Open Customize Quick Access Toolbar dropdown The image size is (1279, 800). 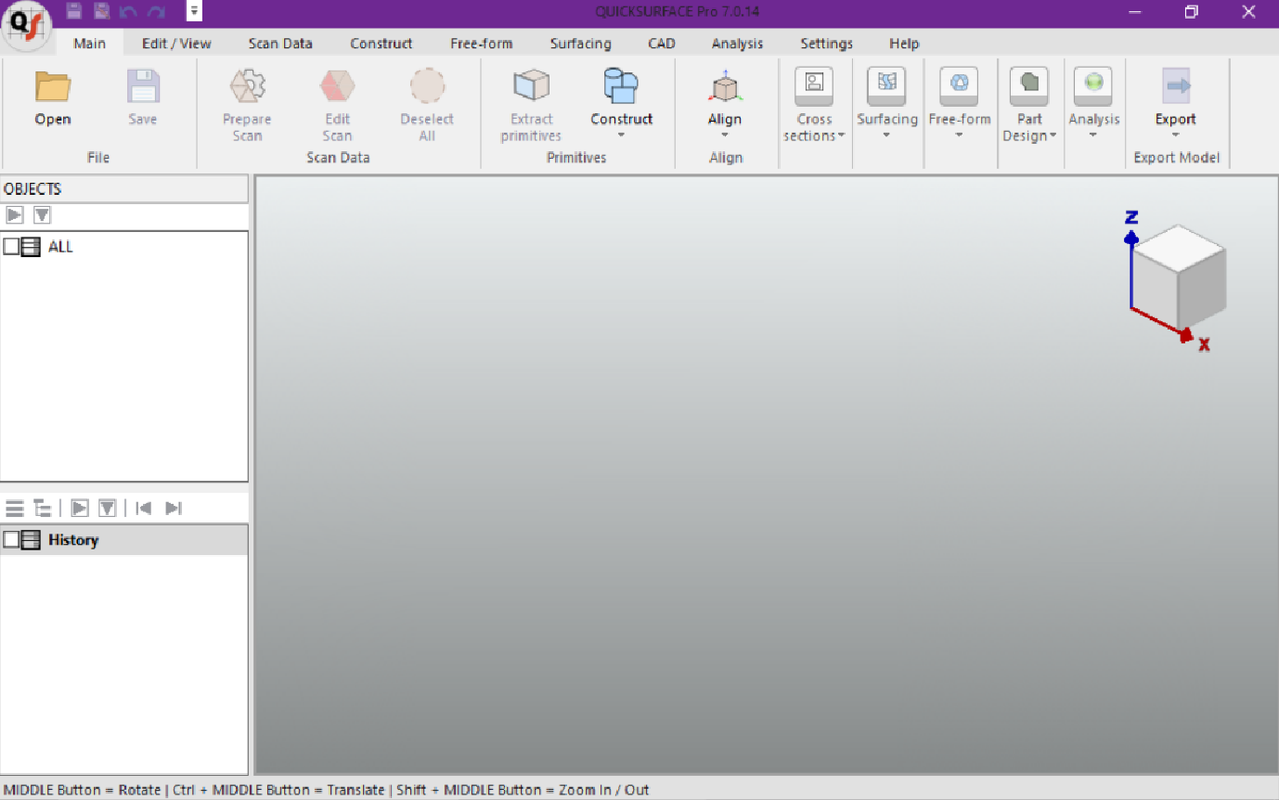194,11
